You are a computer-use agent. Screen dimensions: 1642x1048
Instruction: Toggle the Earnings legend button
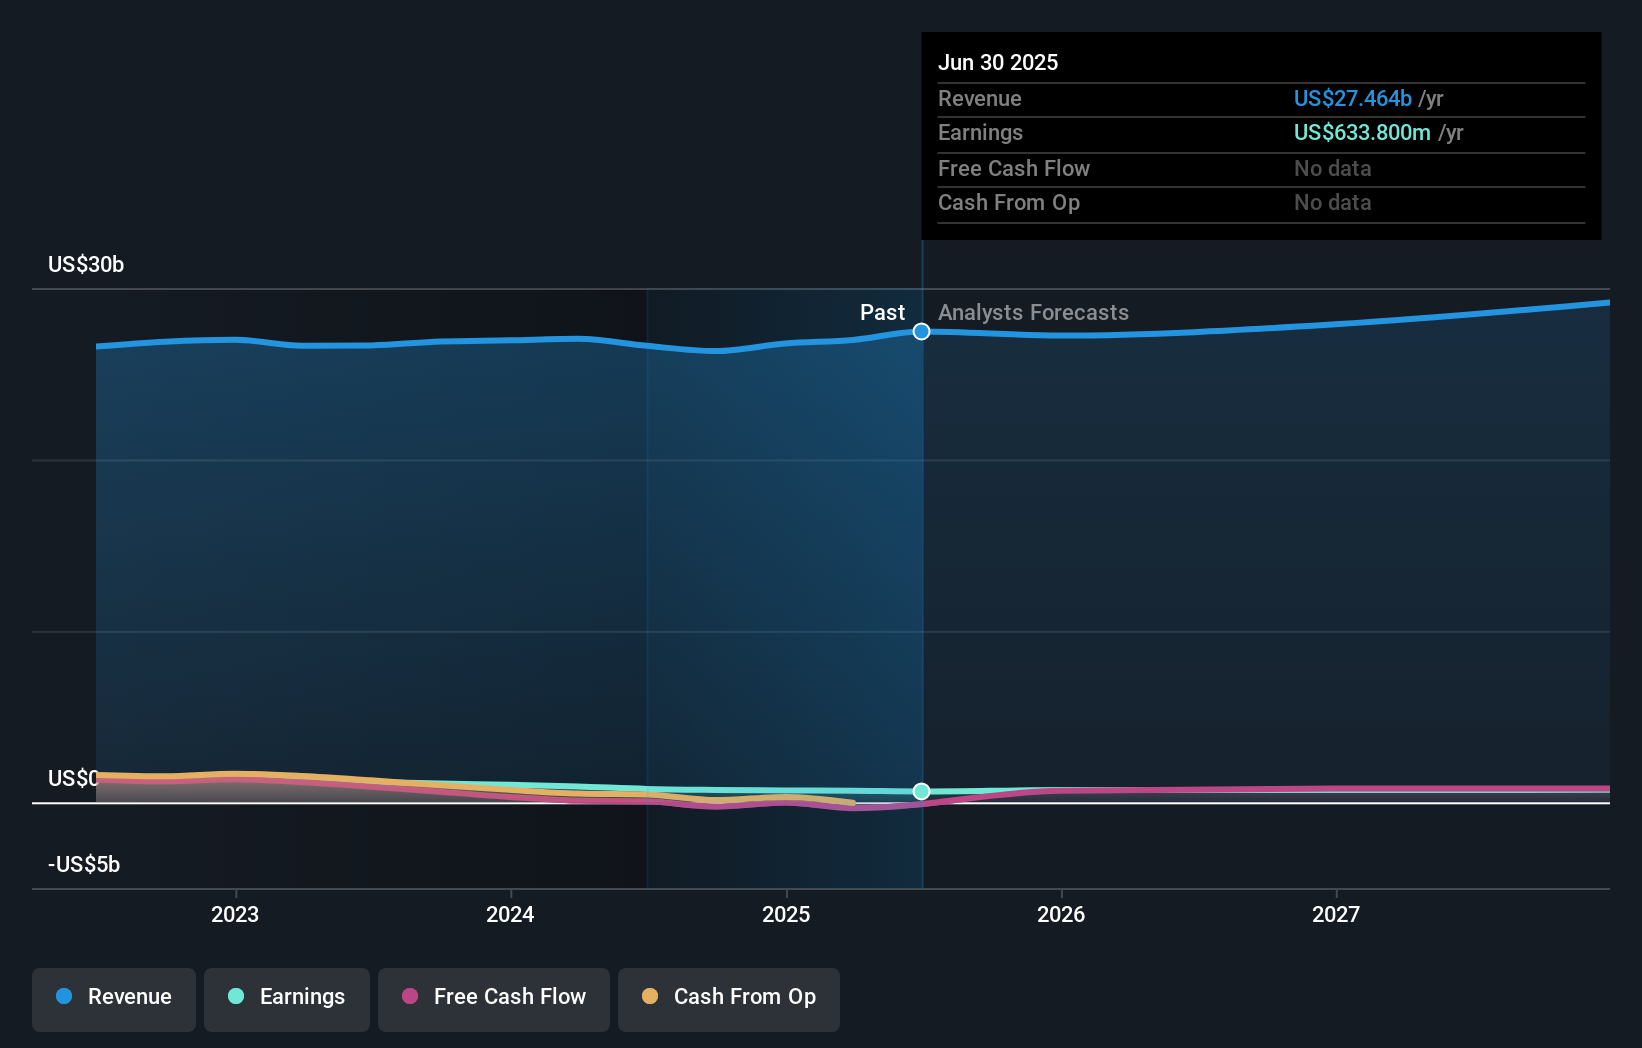(x=287, y=999)
